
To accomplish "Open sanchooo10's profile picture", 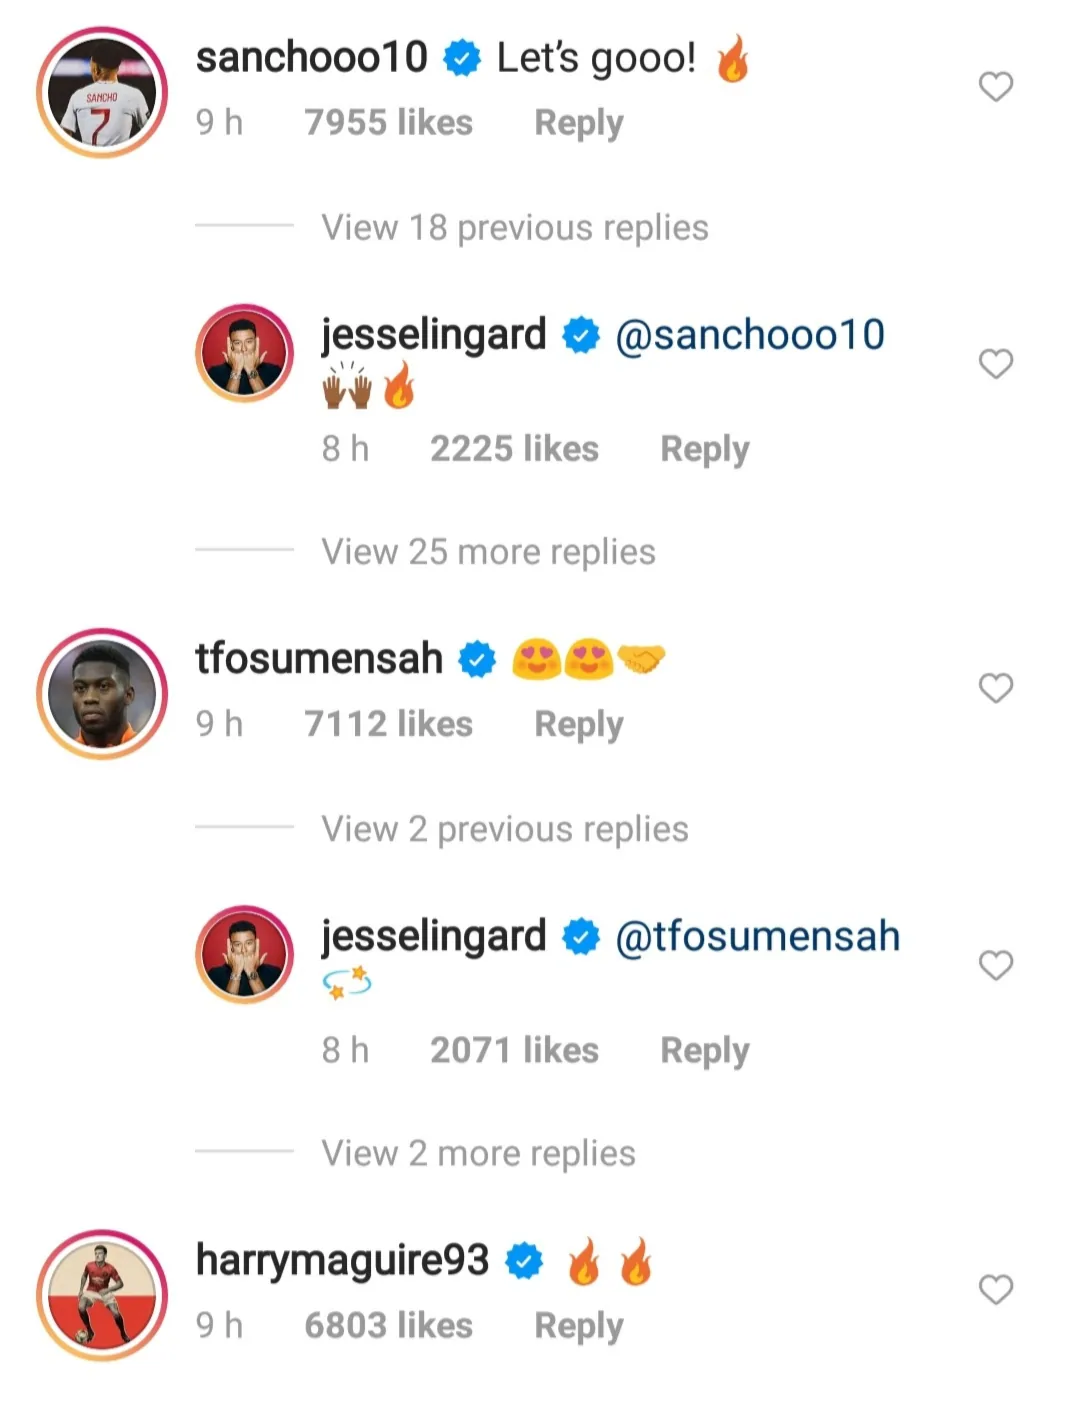I will pos(102,92).
